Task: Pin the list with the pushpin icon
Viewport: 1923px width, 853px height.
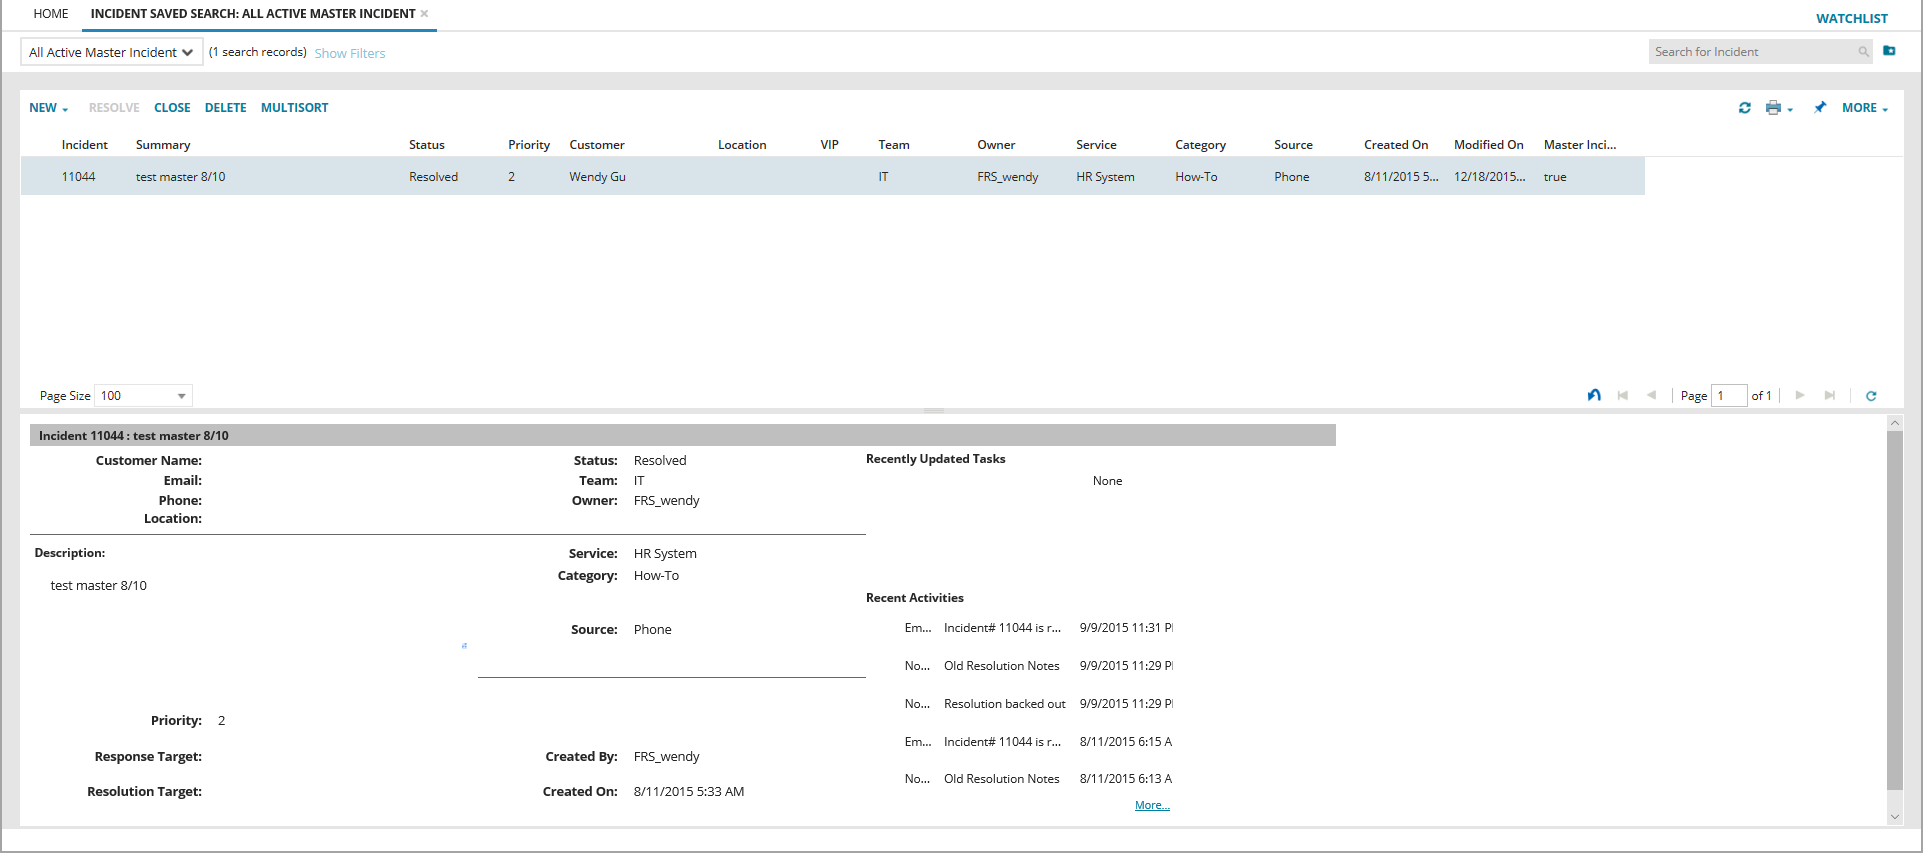Action: pos(1820,108)
